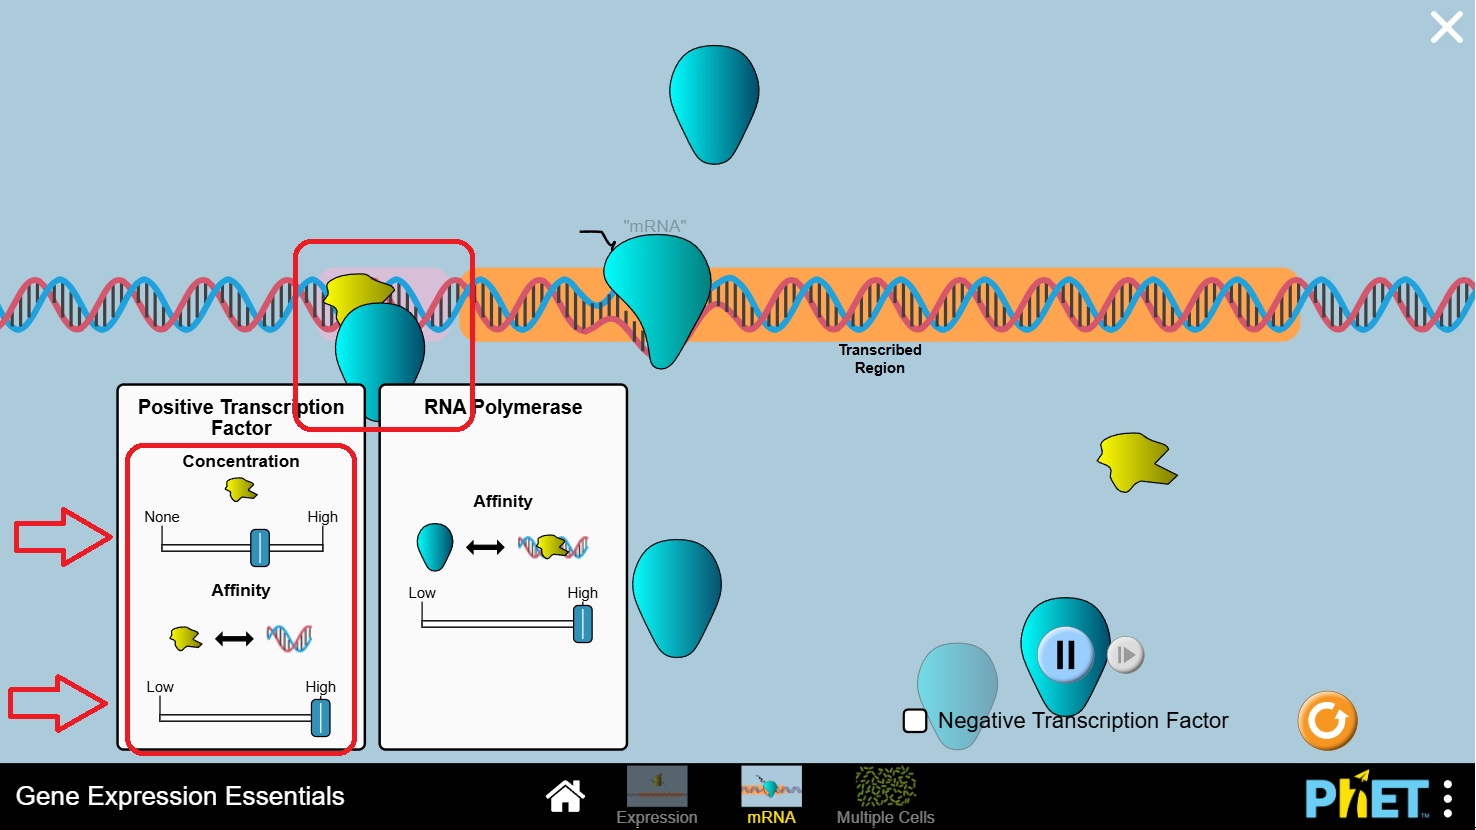The width and height of the screenshot is (1476, 830).
Task: Click the transcription factor Concentration slider knob
Action: [x=260, y=548]
